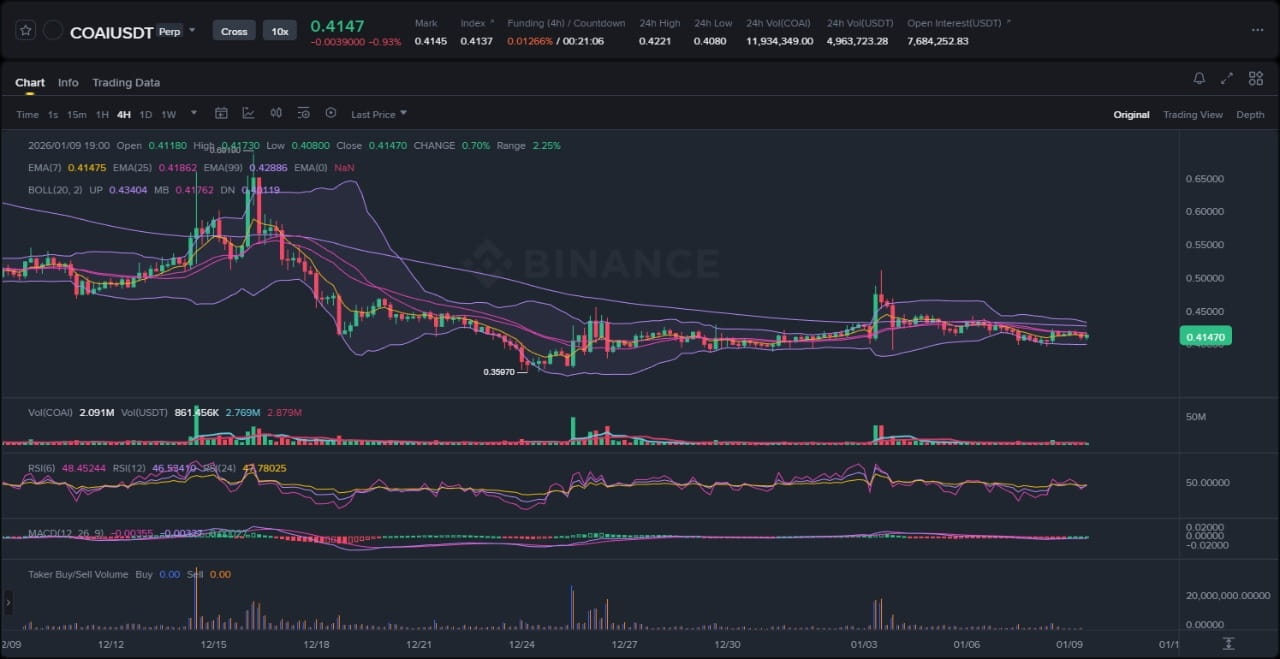This screenshot has width=1280, height=659.
Task: Click the Perp contract tag
Action: pos(170,31)
